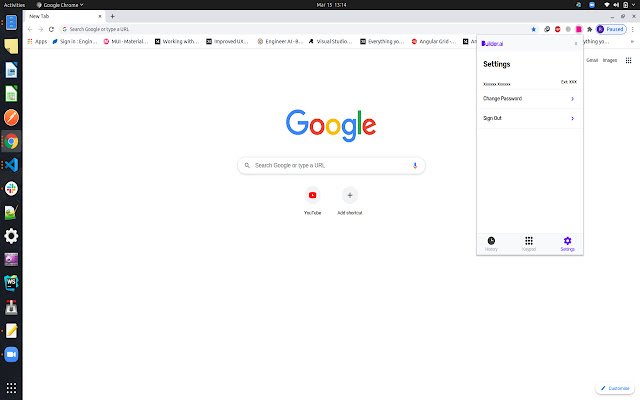This screenshot has height=400, width=640.
Task: Open a new tab with plus button
Action: (x=112, y=16)
